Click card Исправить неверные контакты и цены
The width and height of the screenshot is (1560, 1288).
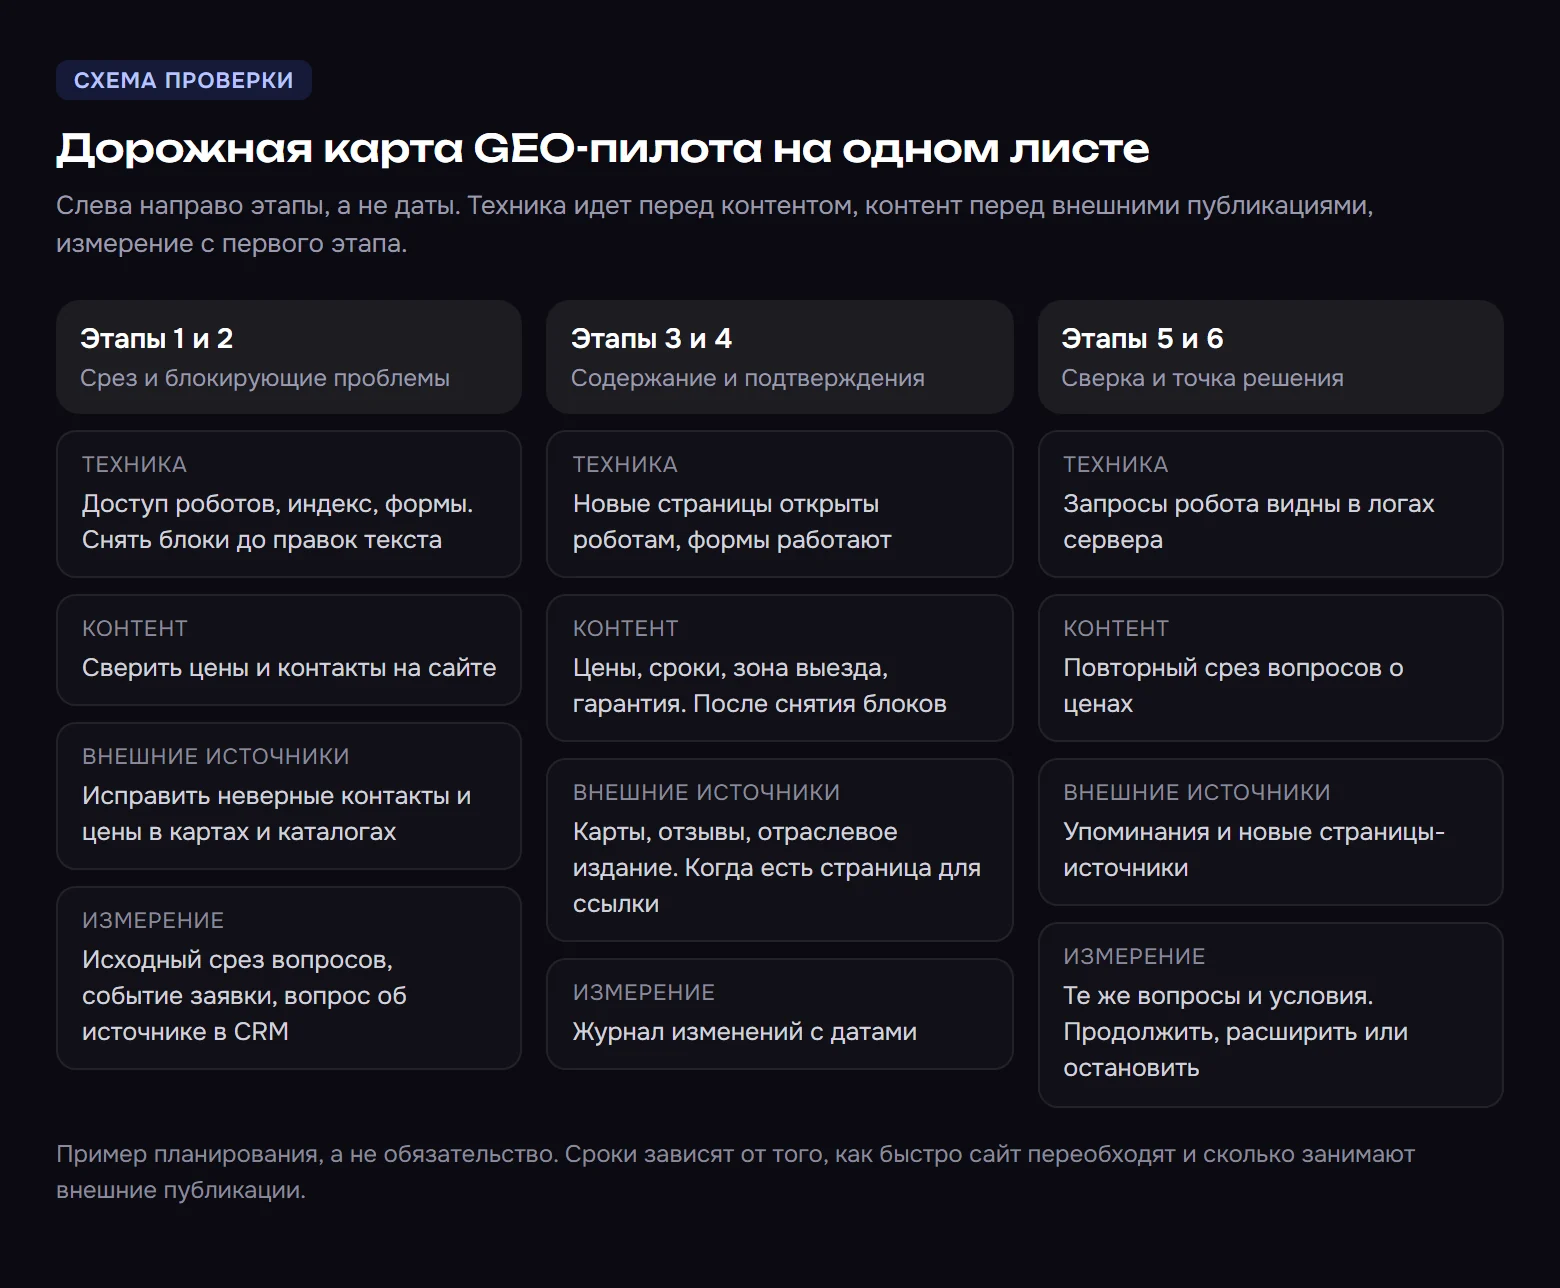click(x=289, y=796)
